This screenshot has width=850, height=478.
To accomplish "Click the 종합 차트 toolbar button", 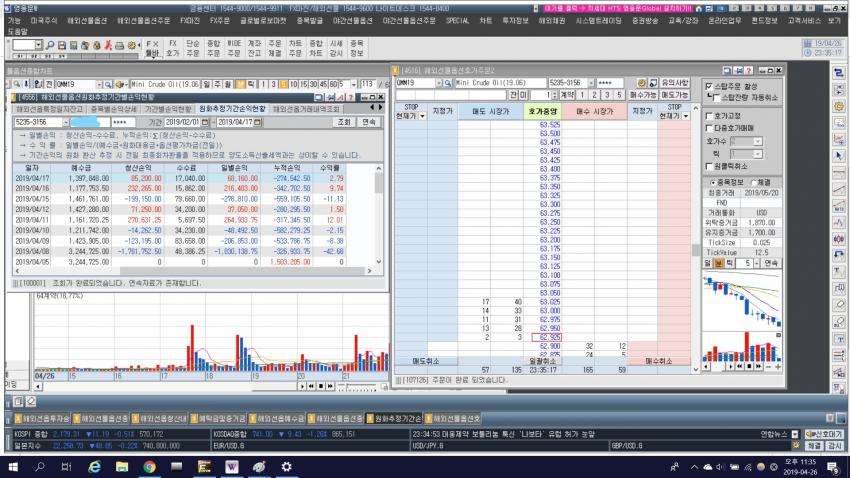I will click(315, 48).
